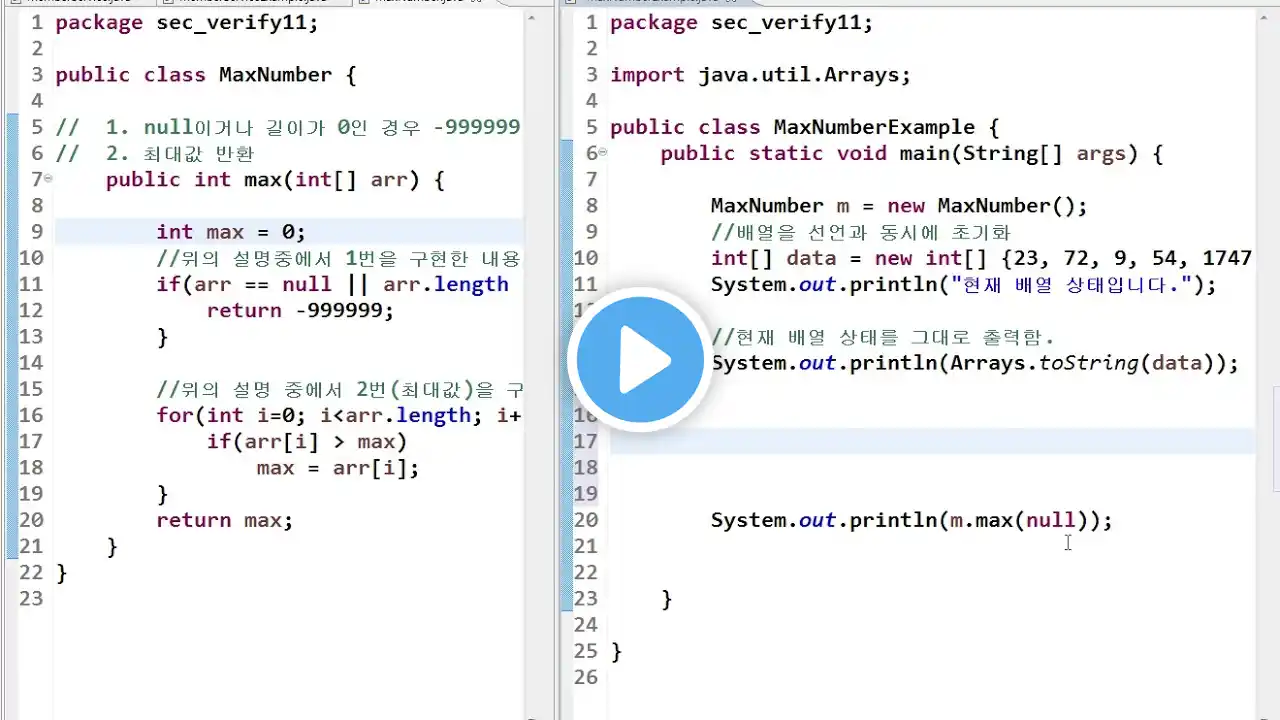Place cursor in "int max = 0;" line
The height and width of the screenshot is (720, 1280).
[x=231, y=232]
